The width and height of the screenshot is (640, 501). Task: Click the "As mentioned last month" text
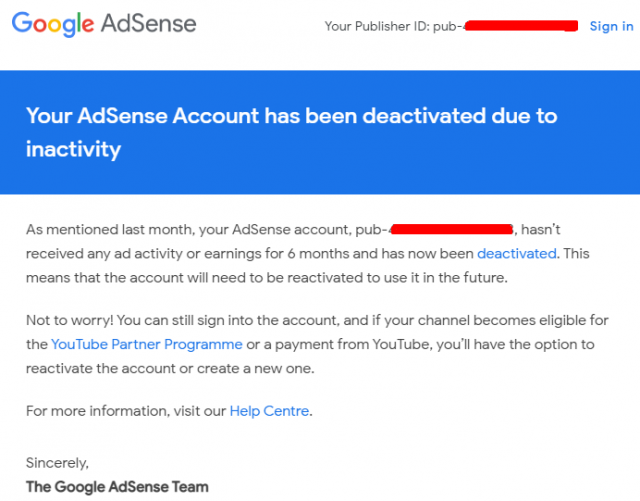pos(104,230)
